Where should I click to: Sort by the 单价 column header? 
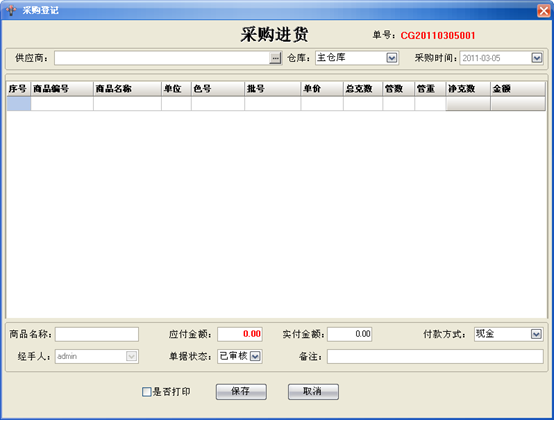point(322,89)
